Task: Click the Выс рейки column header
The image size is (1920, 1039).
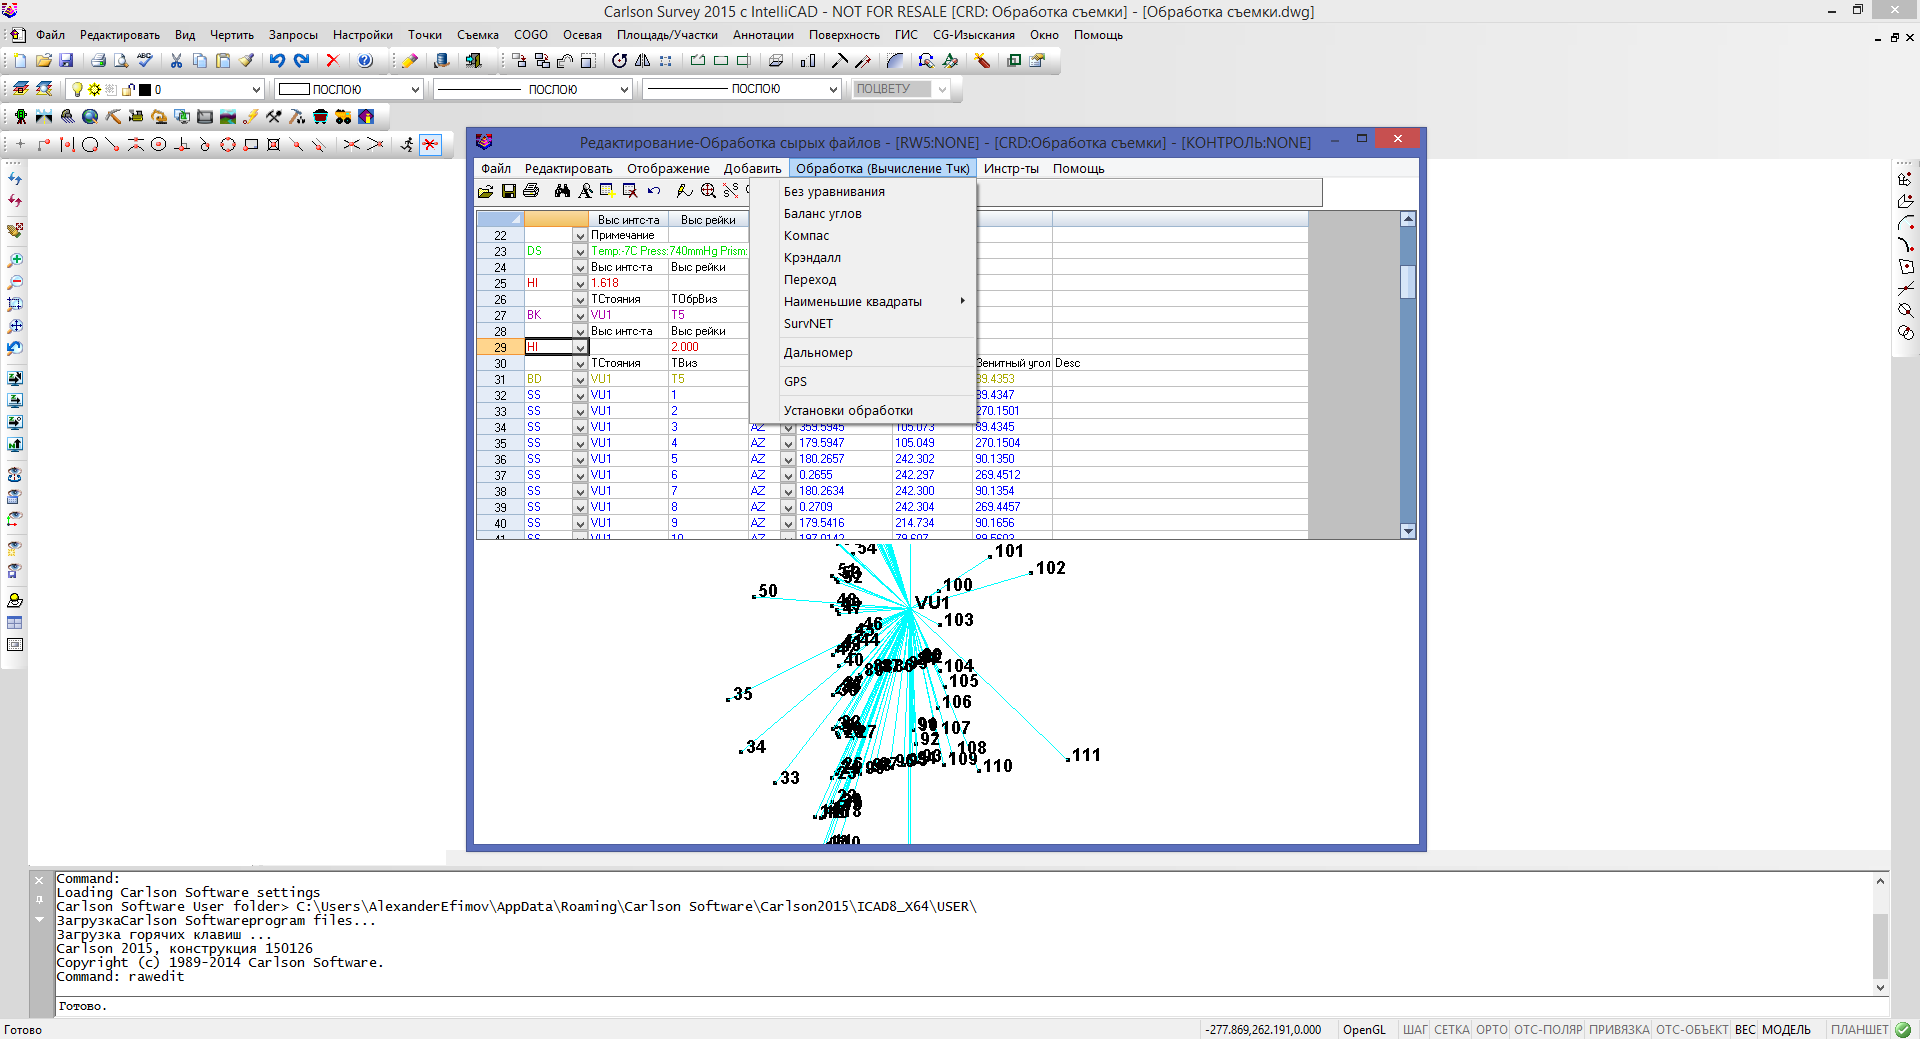Action: point(708,220)
